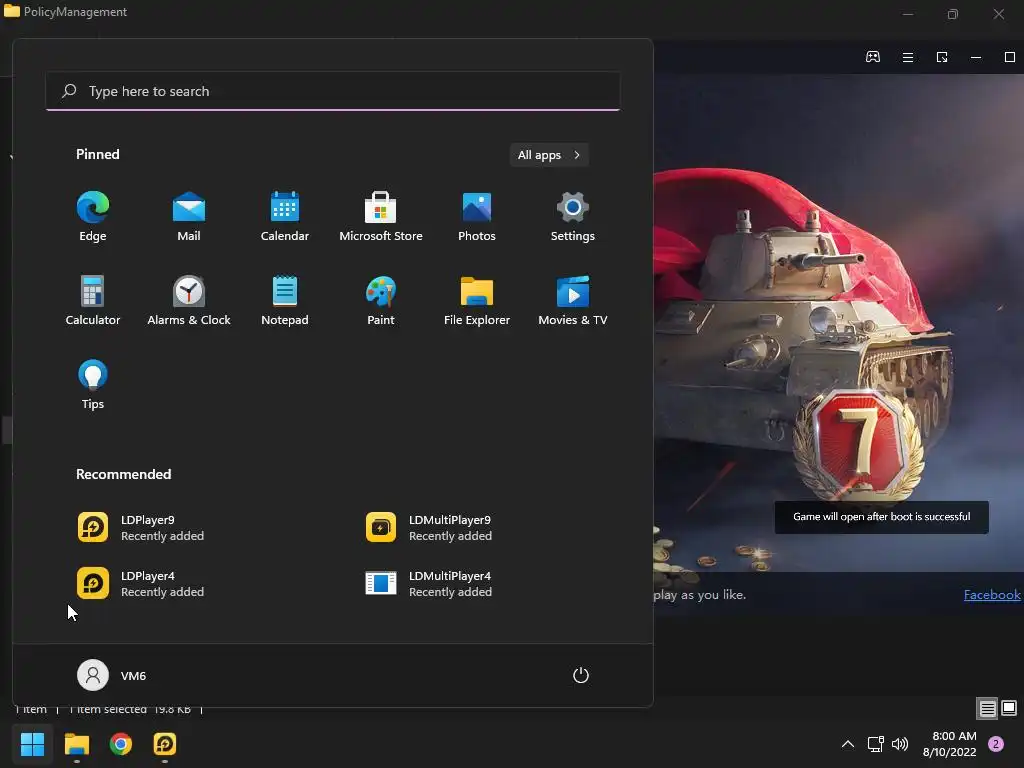The width and height of the screenshot is (1024, 768).
Task: Open the VM6 user account menu
Action: click(112, 675)
